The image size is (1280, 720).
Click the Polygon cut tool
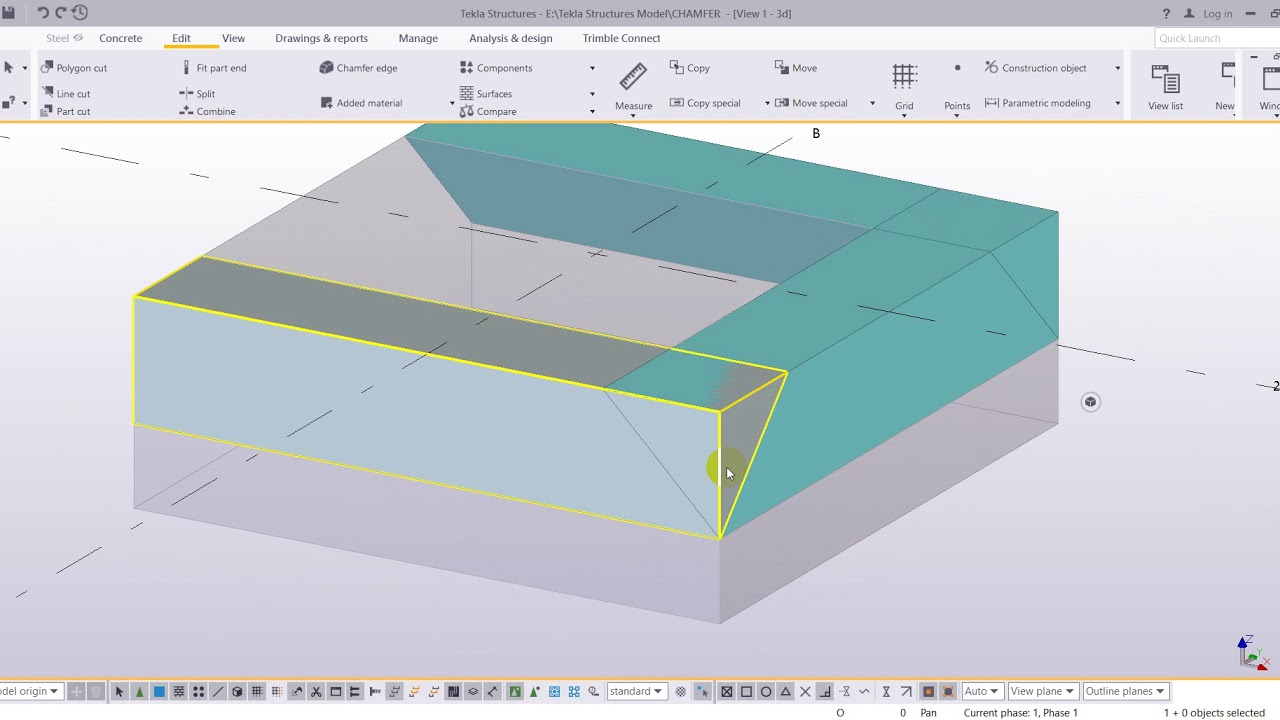coord(74,68)
